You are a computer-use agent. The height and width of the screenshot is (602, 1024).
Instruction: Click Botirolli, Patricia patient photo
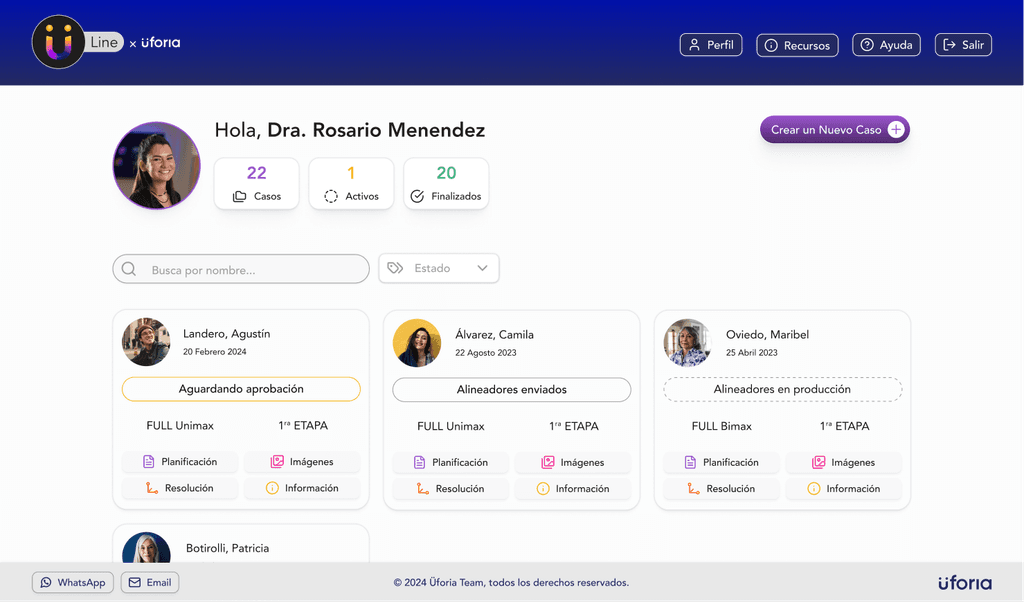(x=146, y=548)
